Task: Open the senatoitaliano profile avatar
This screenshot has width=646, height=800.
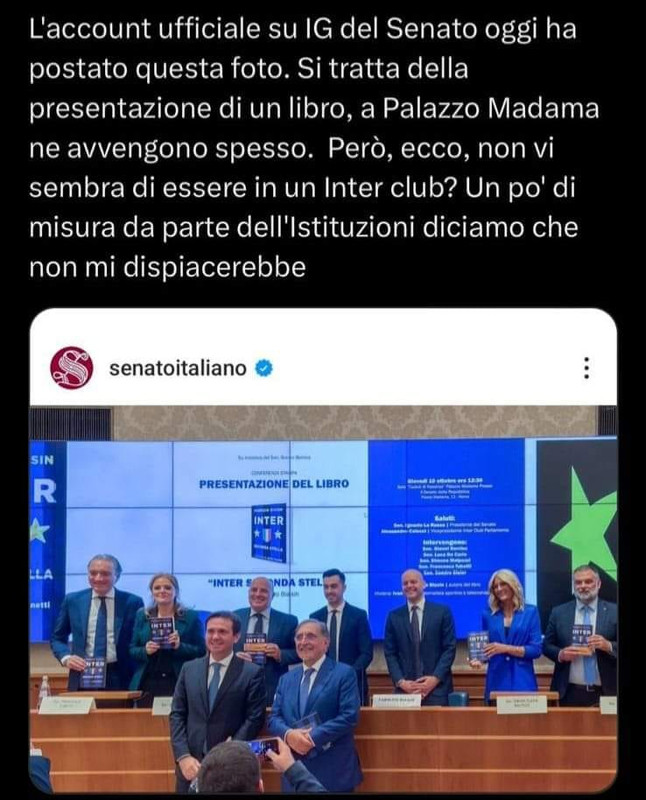Action: (x=71, y=368)
